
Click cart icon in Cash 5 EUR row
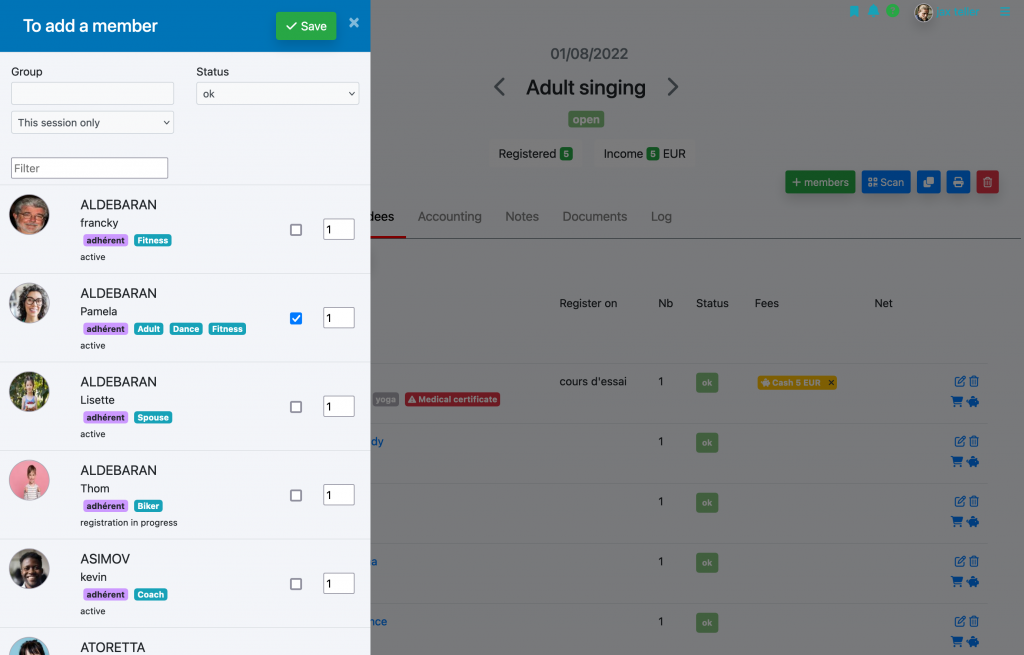[x=957, y=402]
